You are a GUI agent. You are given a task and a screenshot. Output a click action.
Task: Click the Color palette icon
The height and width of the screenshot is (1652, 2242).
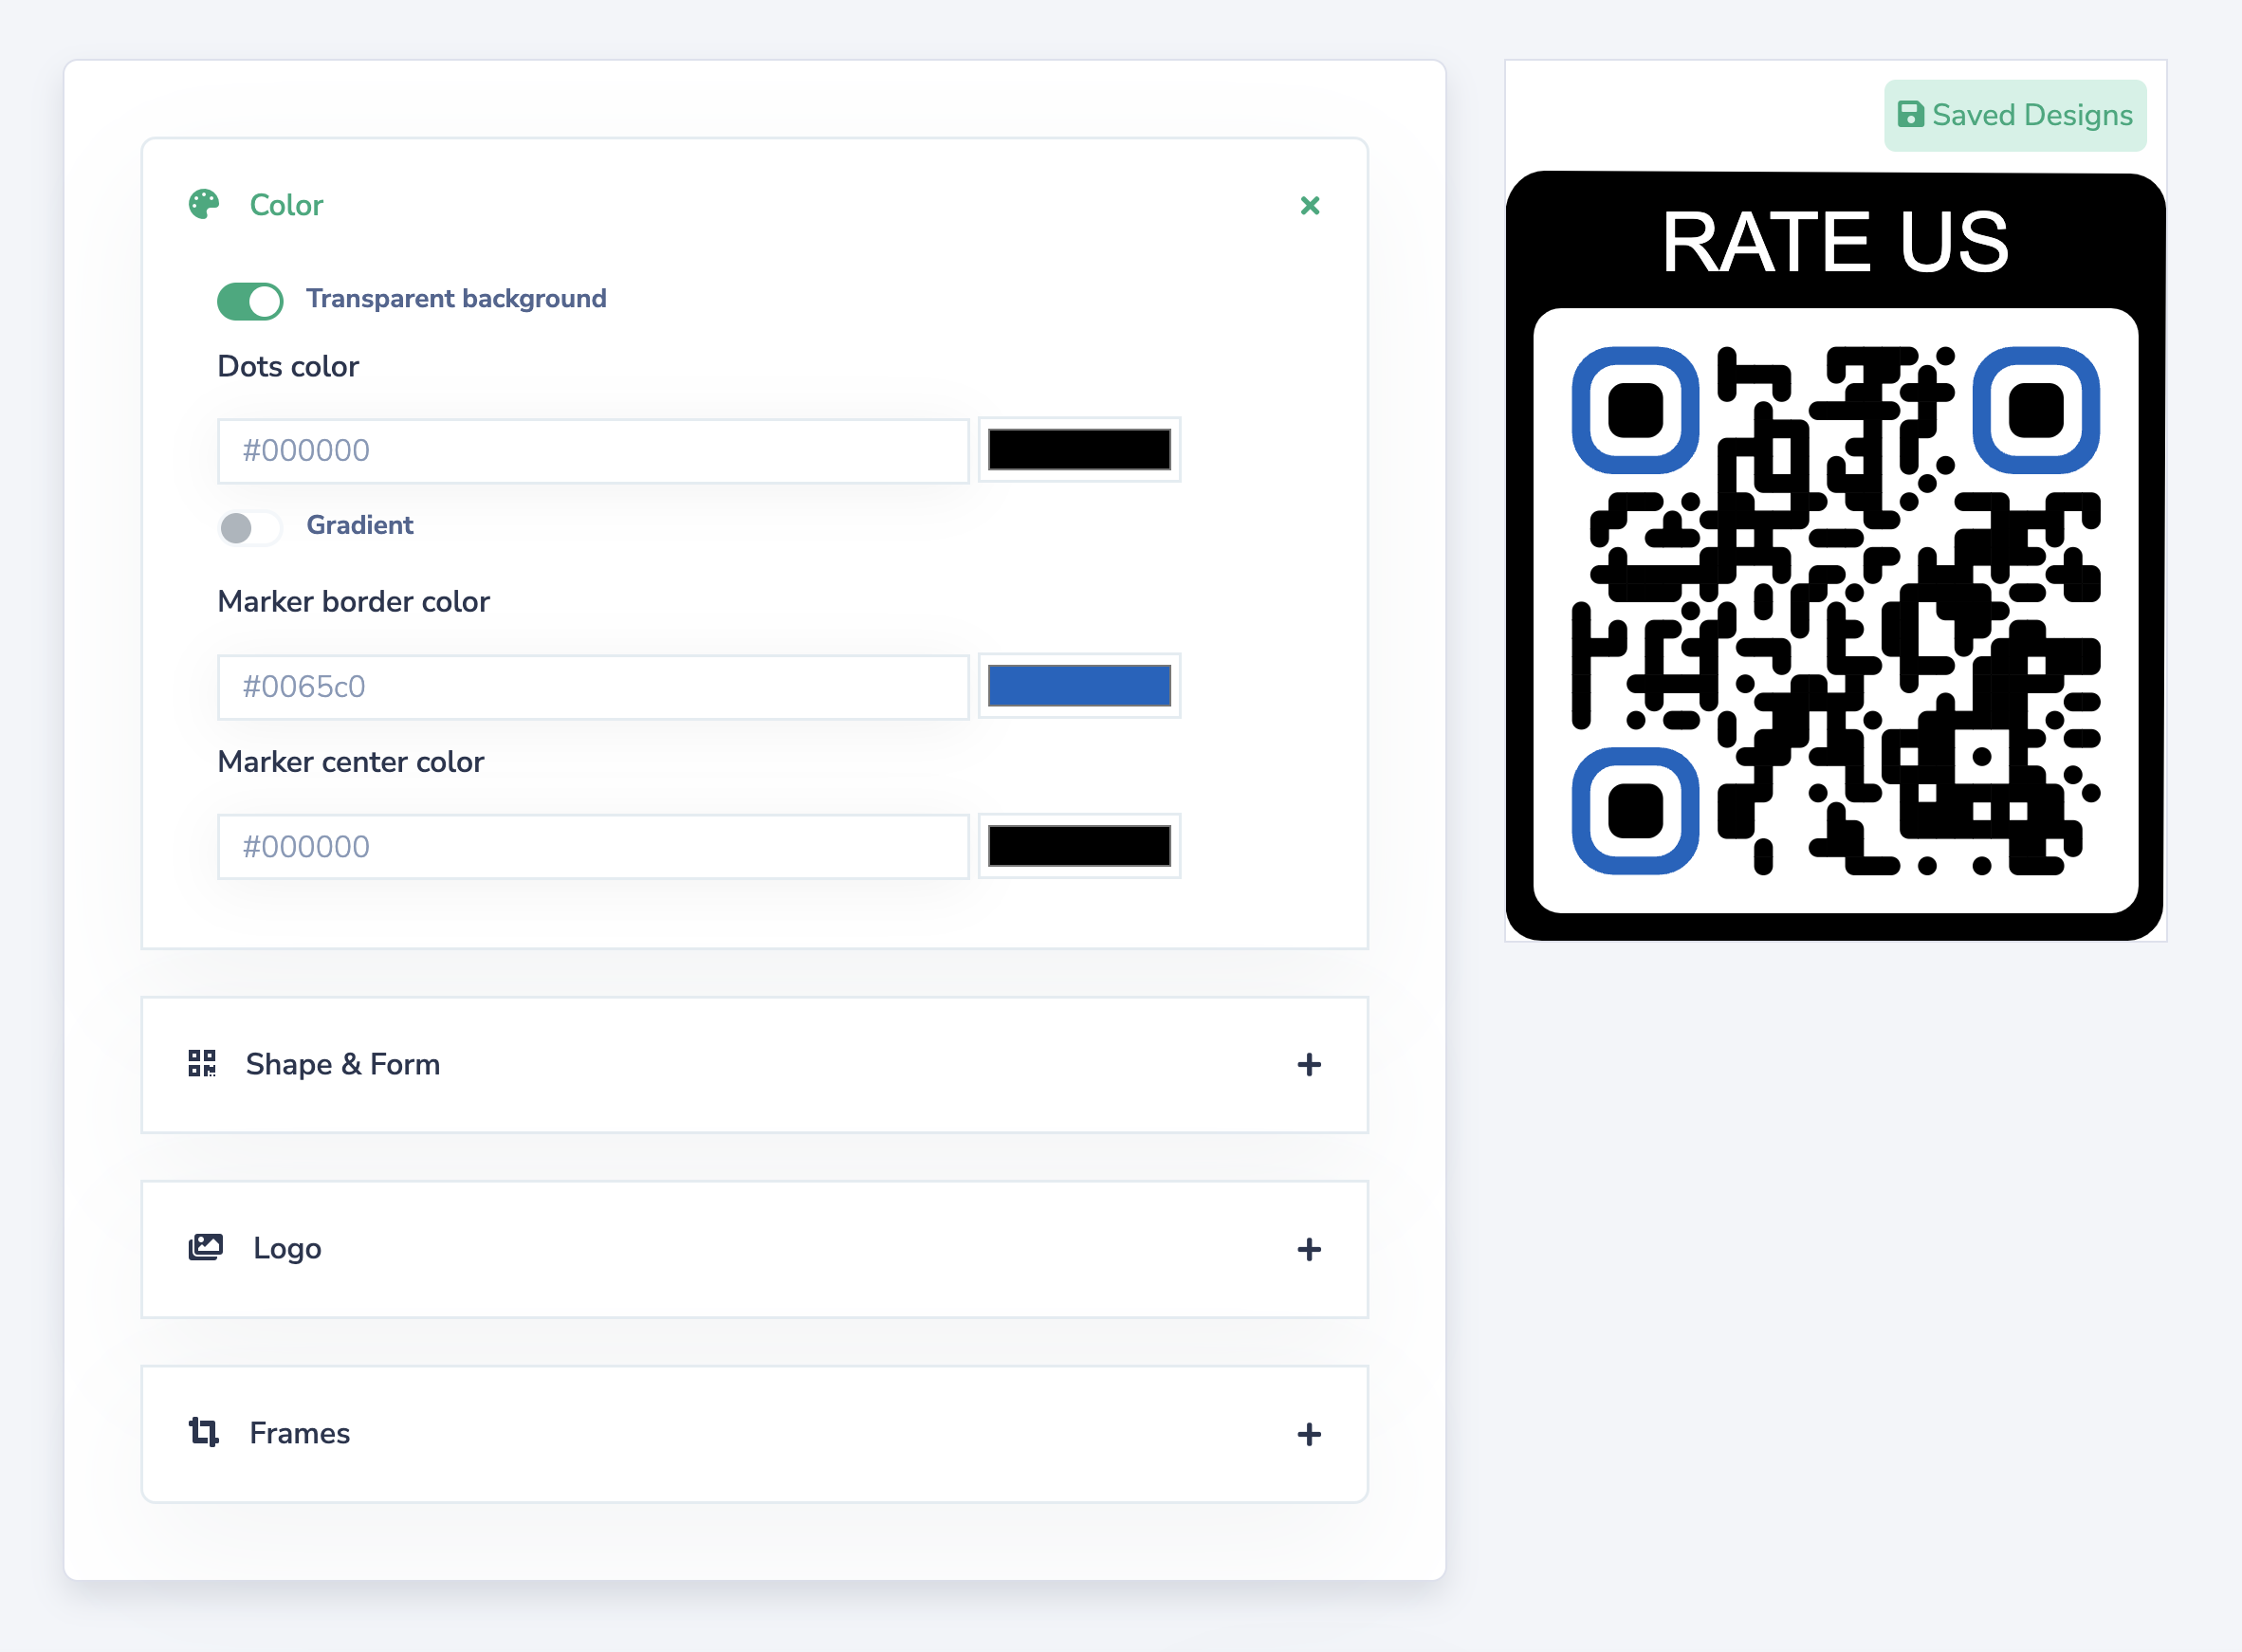204,204
